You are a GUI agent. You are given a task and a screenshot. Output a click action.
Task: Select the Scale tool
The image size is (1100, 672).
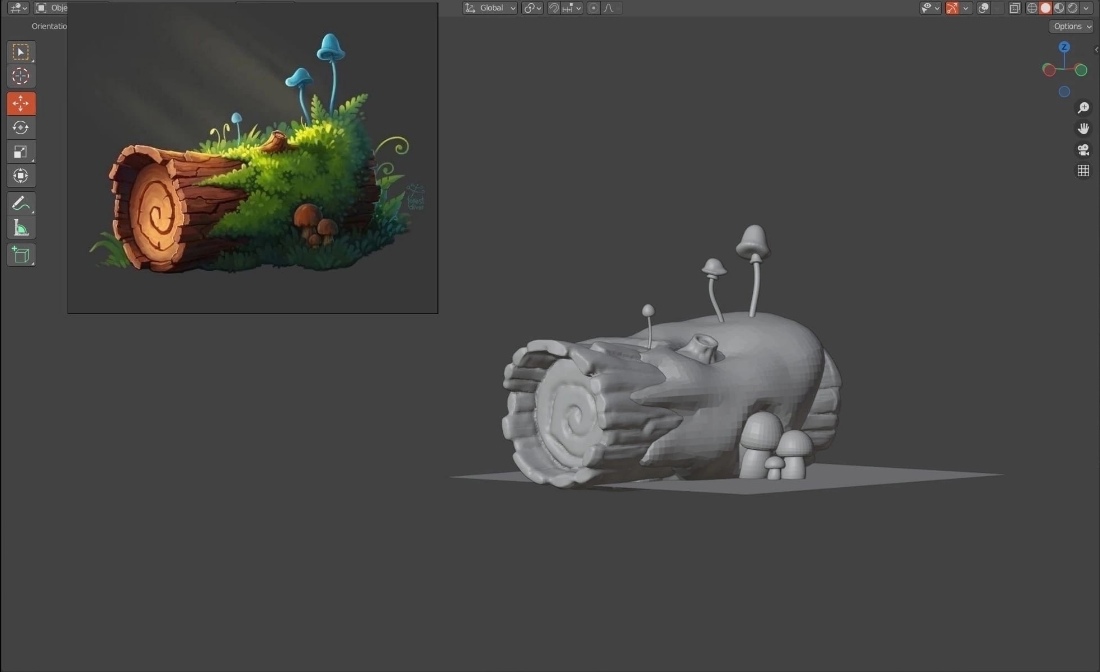click(20, 152)
